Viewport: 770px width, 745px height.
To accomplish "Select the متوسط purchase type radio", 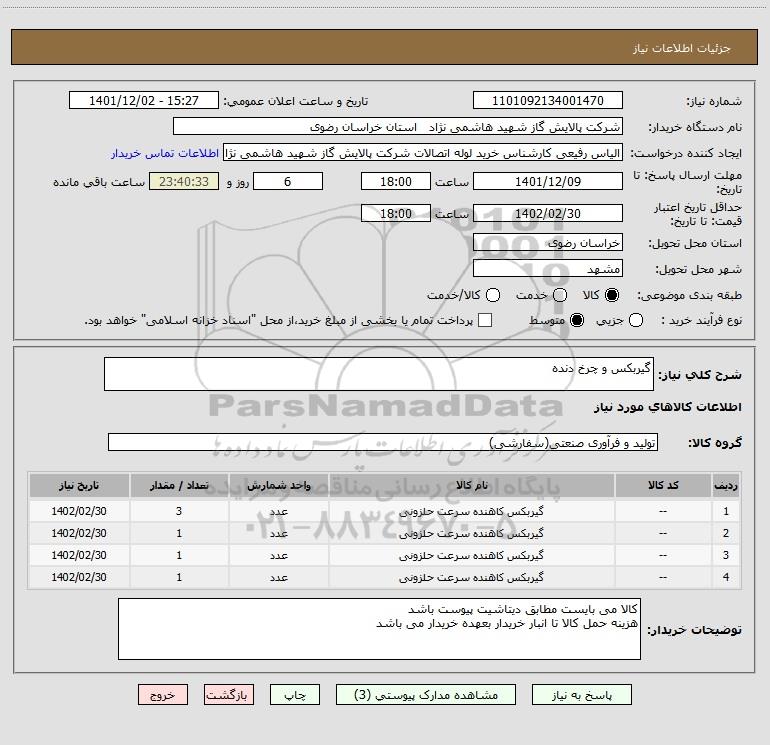I will (577, 320).
